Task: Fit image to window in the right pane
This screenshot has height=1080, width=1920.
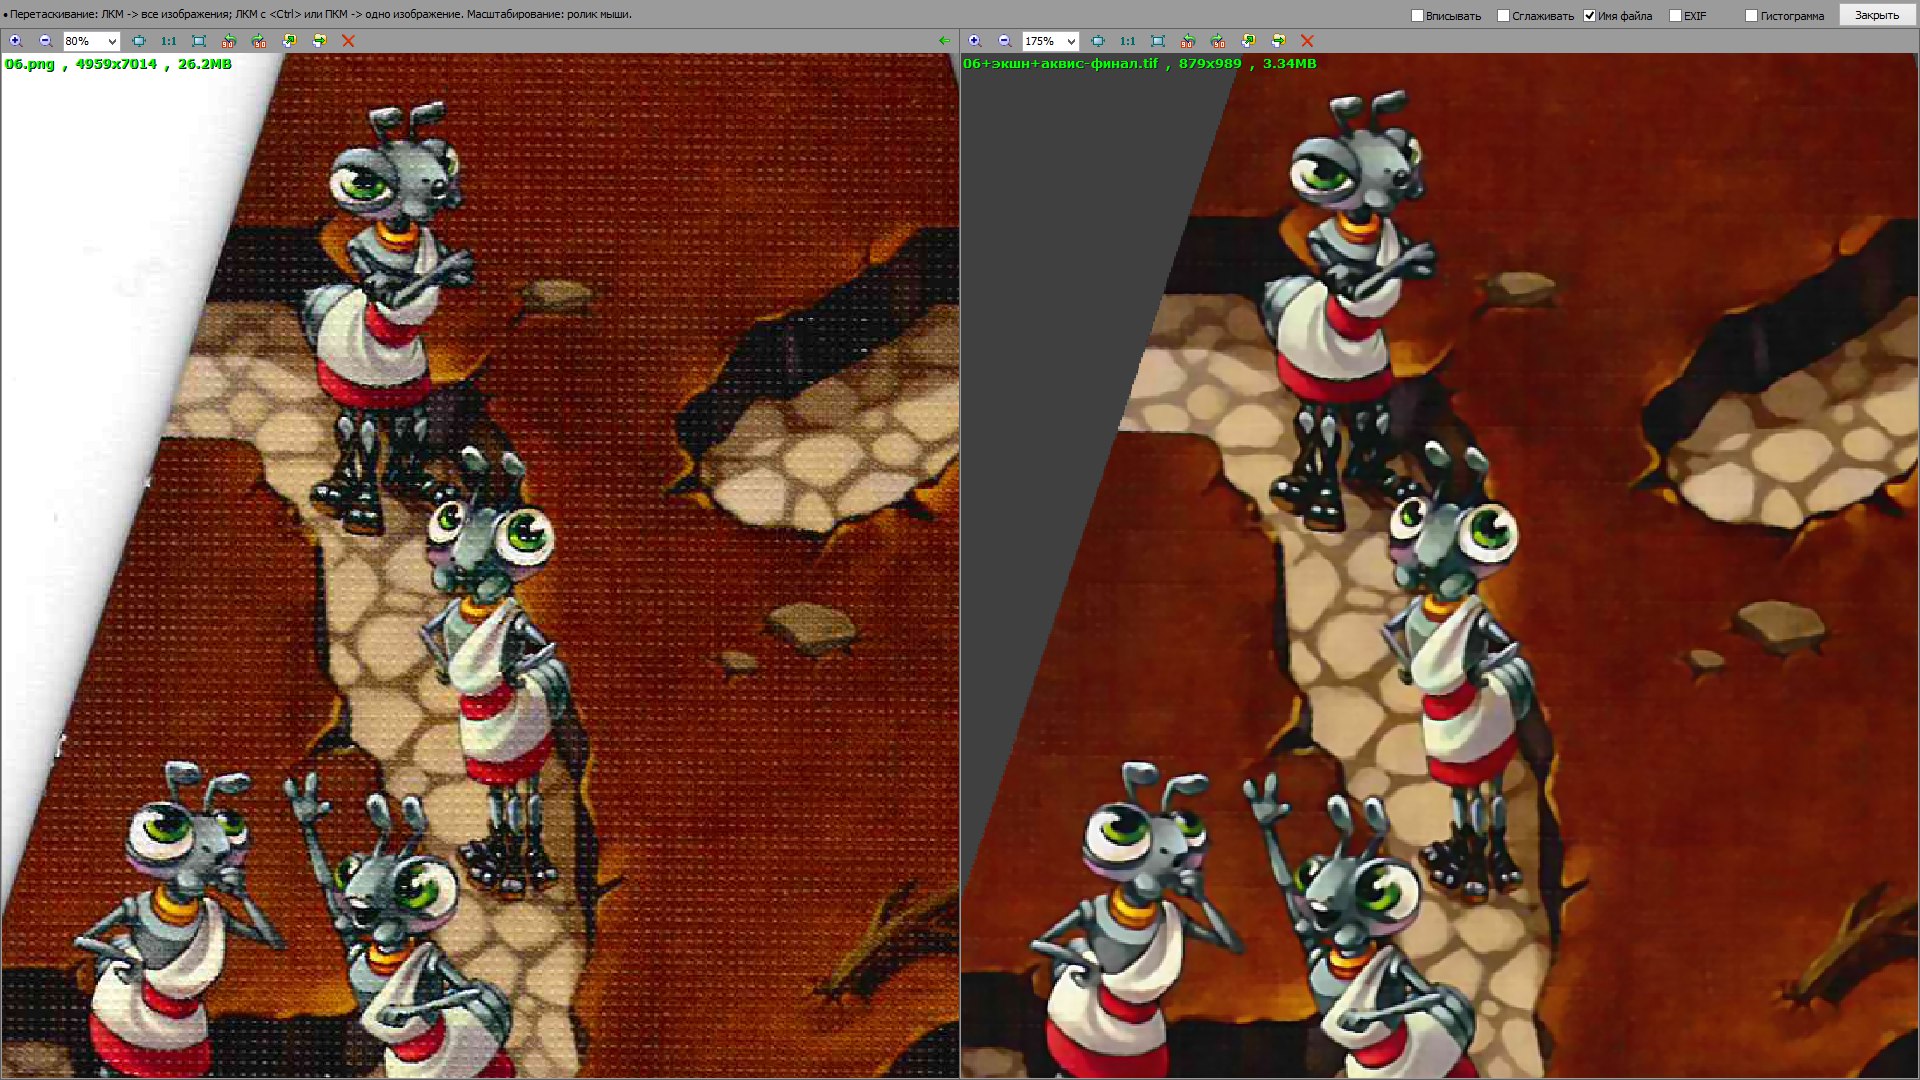Action: click(x=1098, y=41)
